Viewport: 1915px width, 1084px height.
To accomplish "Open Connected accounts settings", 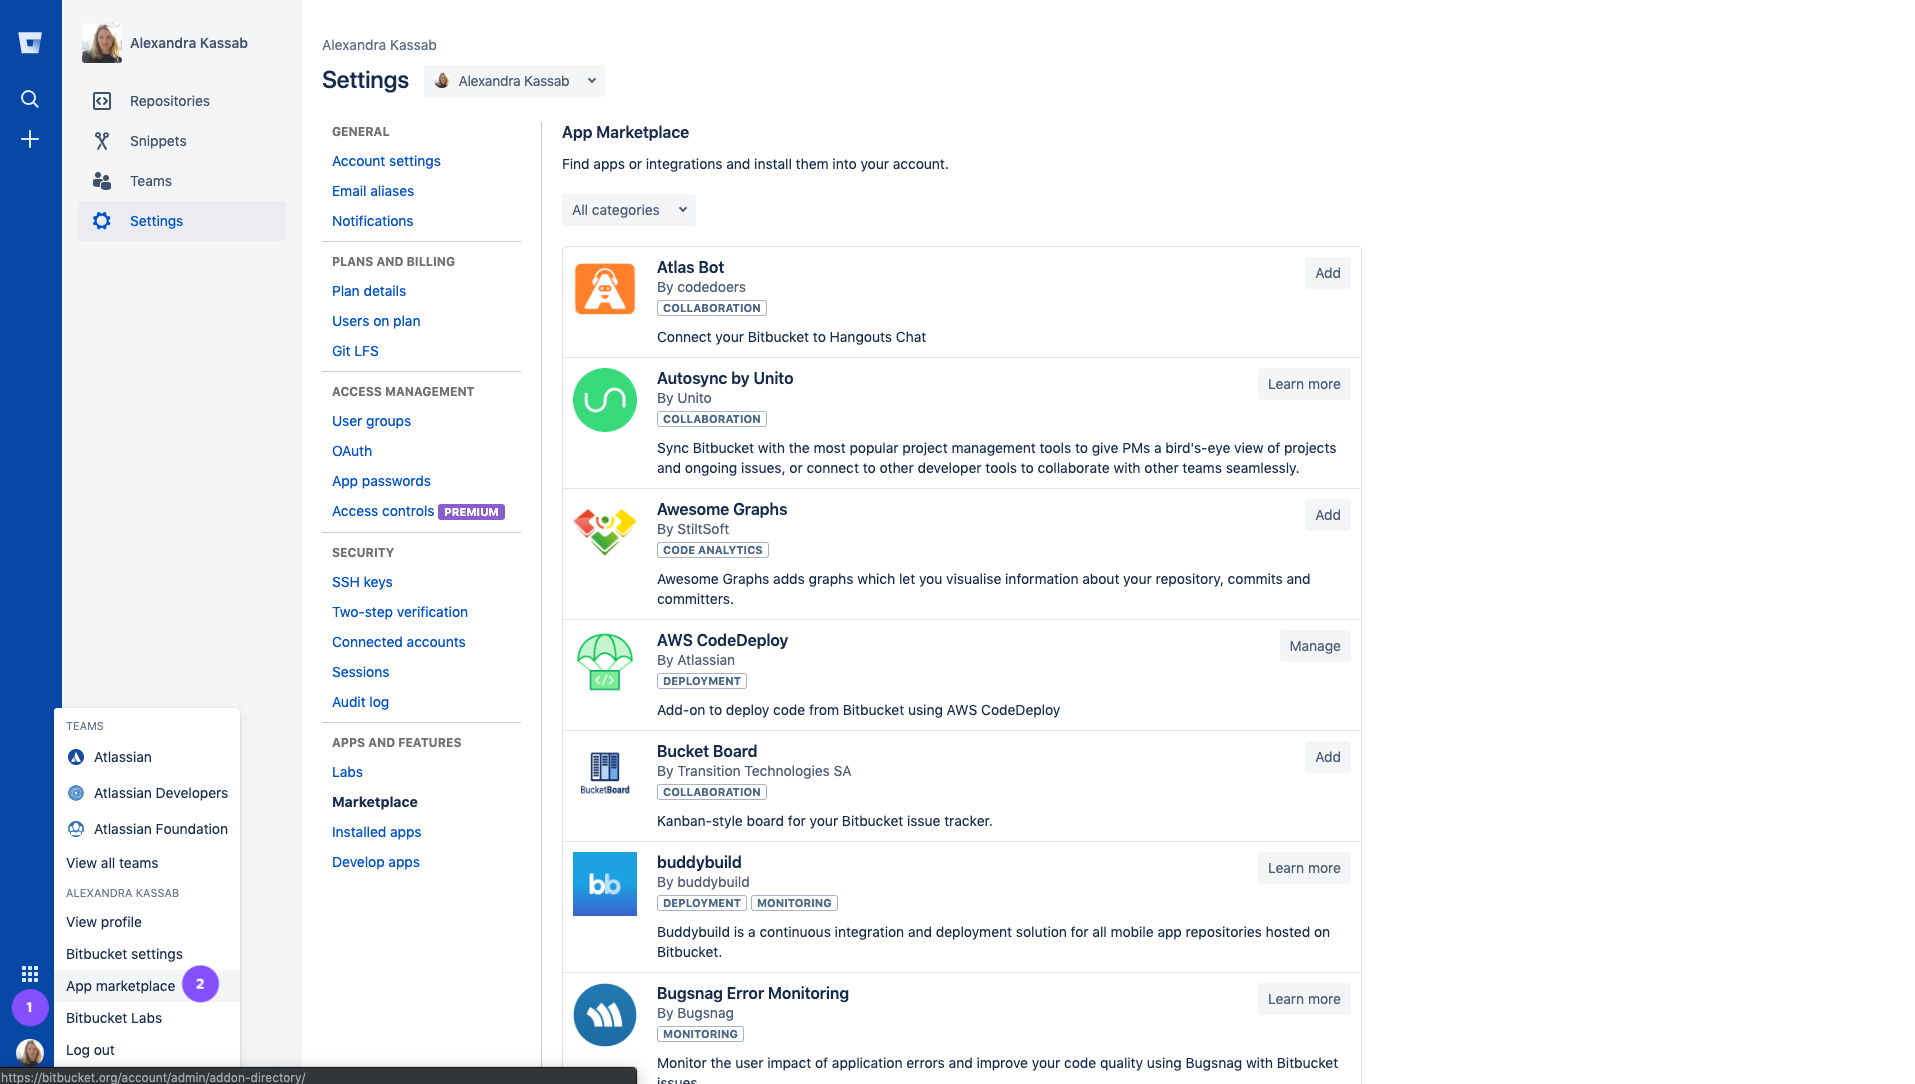I will (398, 642).
